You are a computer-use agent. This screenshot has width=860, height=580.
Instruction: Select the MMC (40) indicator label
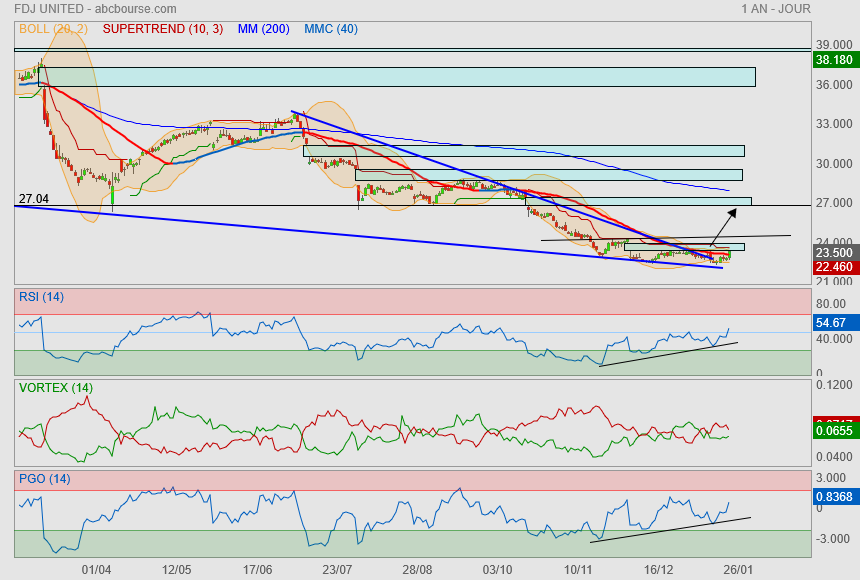pos(331,29)
